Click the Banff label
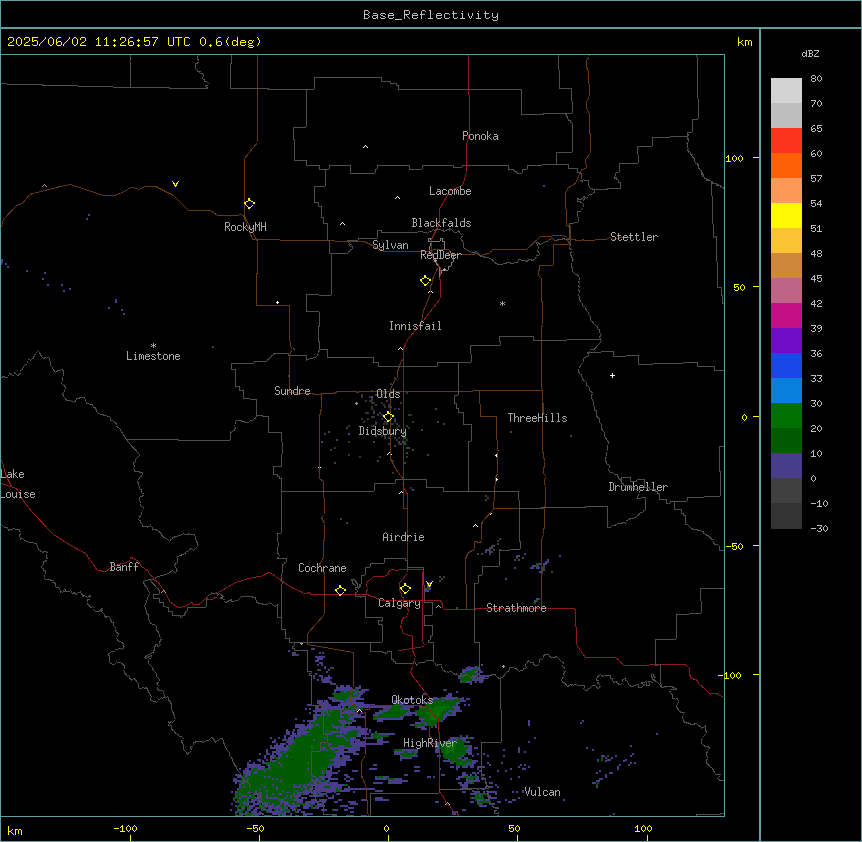The width and height of the screenshot is (862, 842). coord(124,567)
